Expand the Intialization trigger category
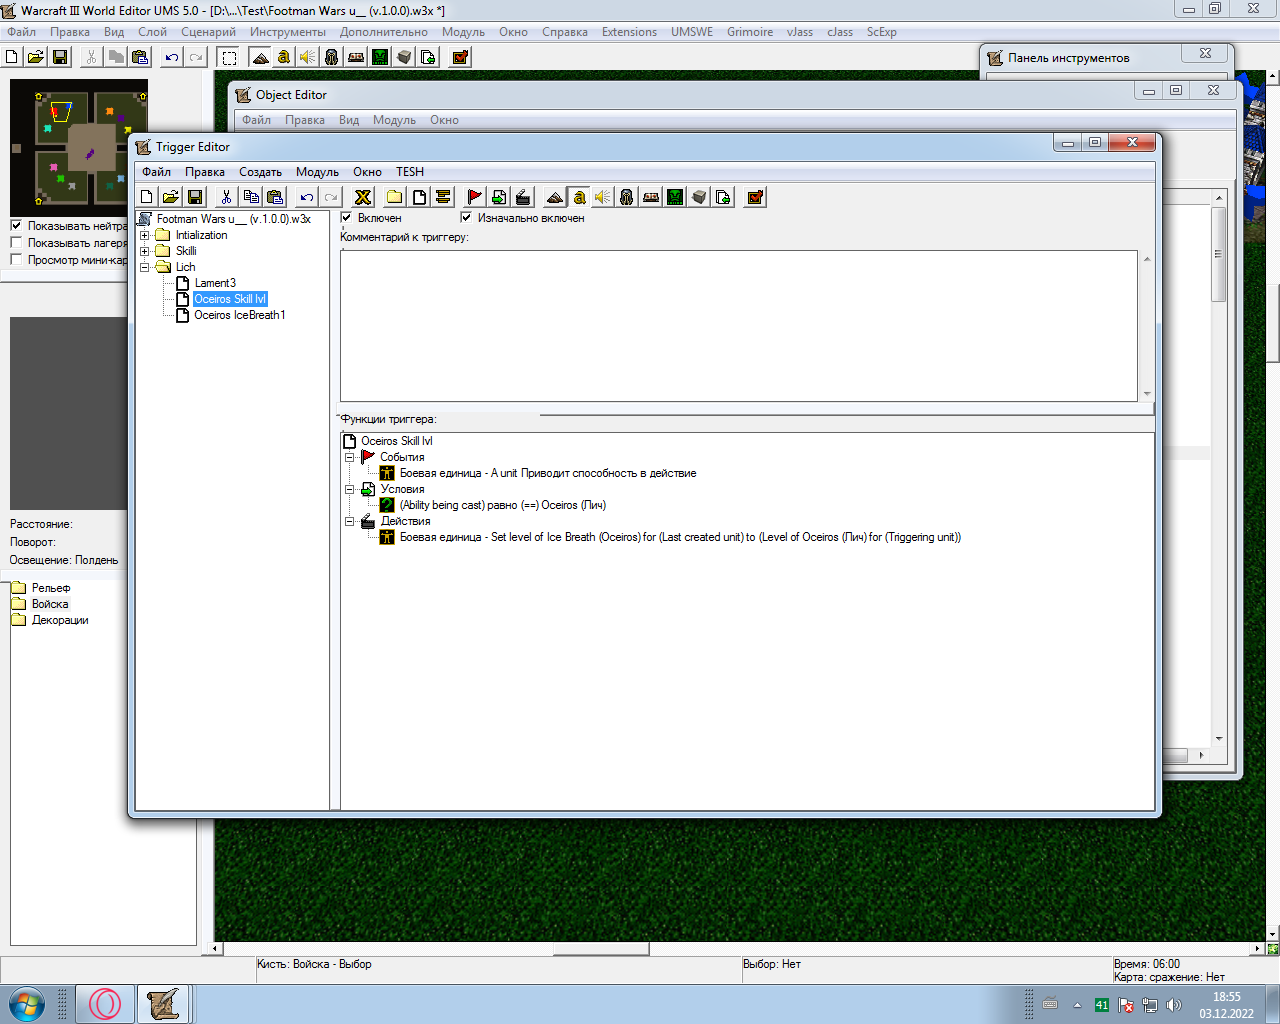This screenshot has width=1280, height=1024. point(144,235)
